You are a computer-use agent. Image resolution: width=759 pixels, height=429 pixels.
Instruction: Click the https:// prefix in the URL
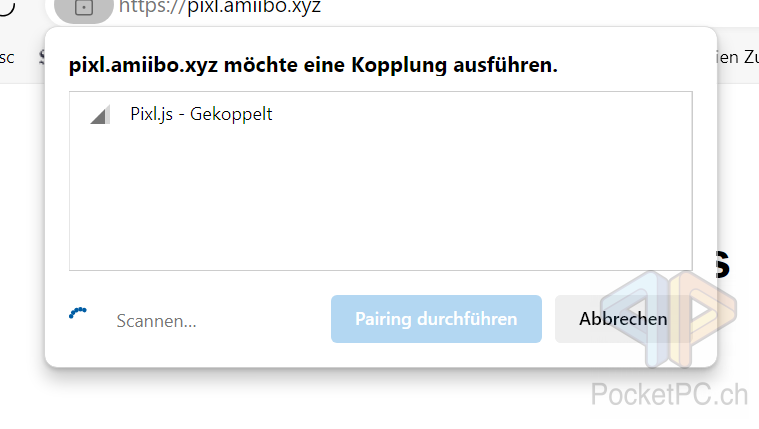[152, 7]
